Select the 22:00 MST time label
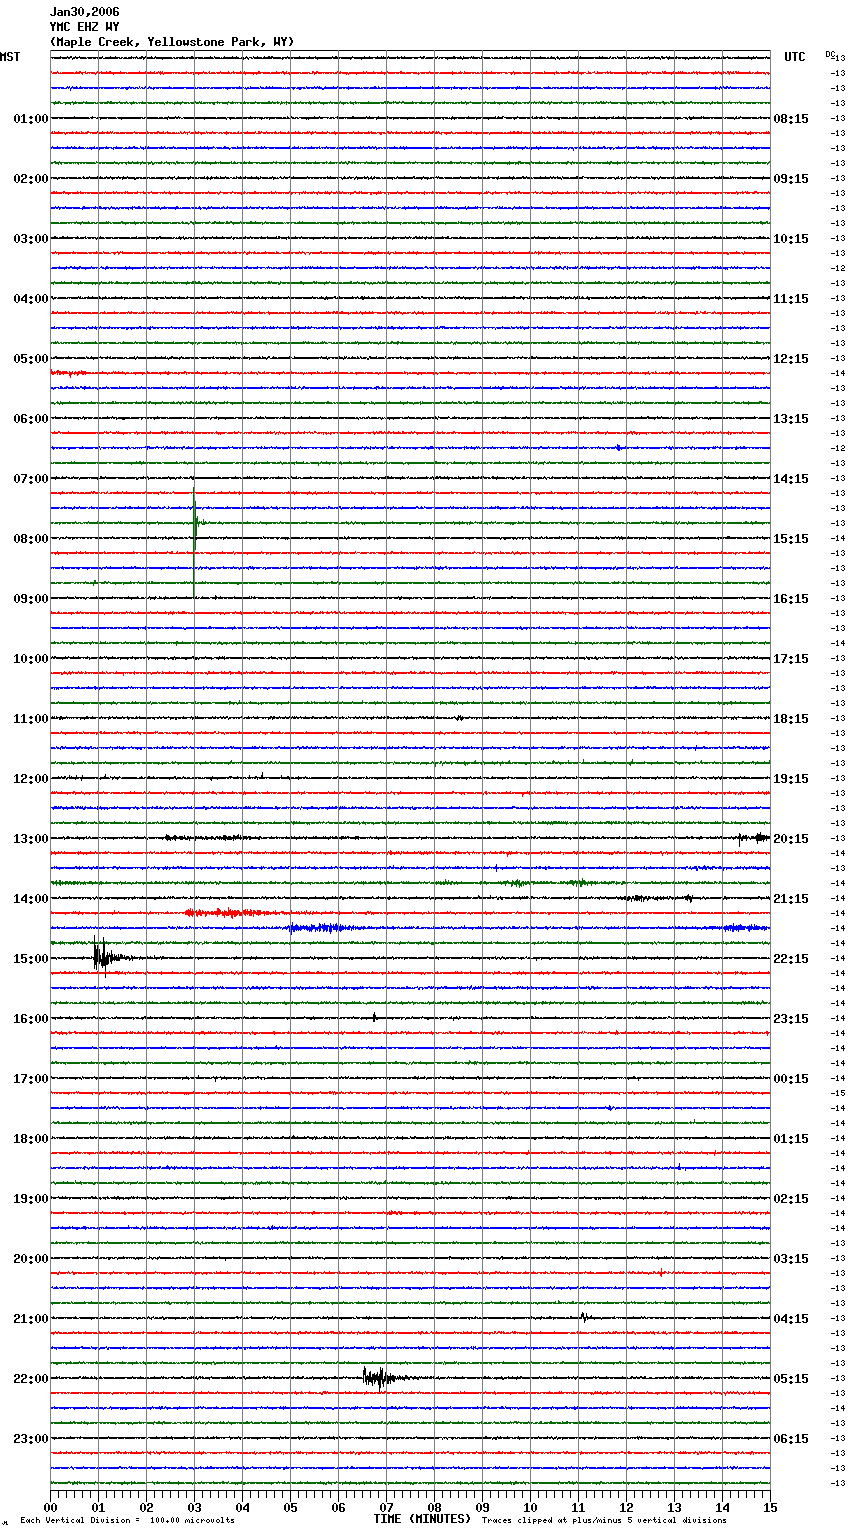Image resolution: width=850 pixels, height=1534 pixels. tap(31, 1379)
